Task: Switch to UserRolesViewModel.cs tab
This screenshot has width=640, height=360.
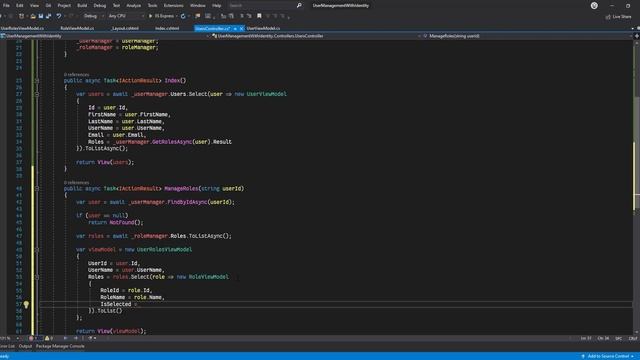Action: pos(22,28)
